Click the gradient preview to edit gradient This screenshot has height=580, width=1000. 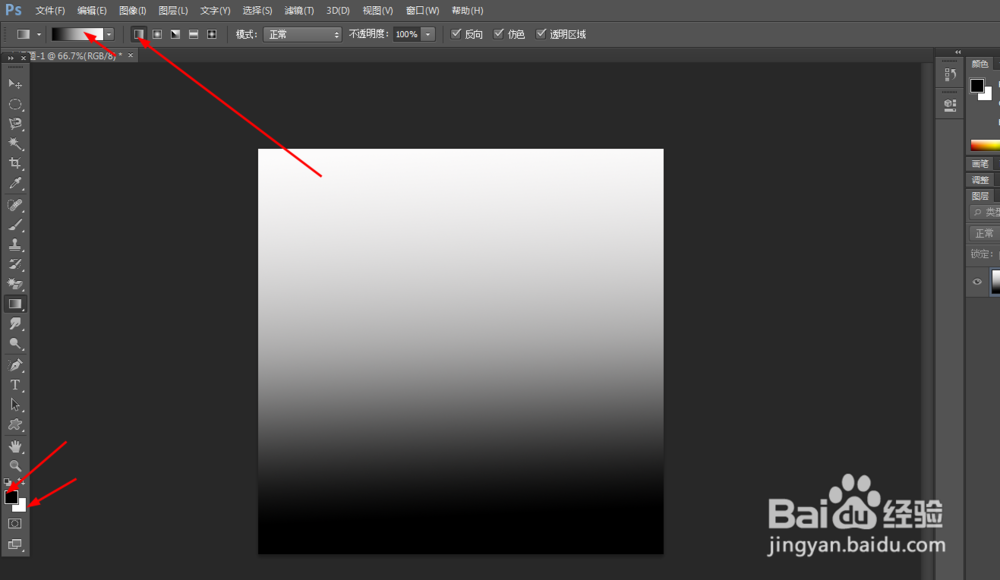[x=77, y=34]
